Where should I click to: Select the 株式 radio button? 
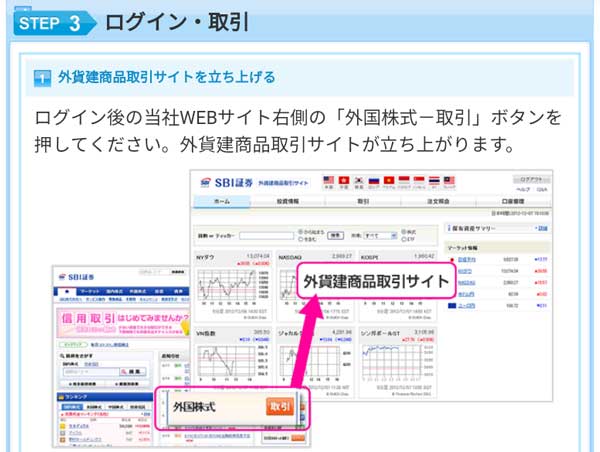point(404,231)
